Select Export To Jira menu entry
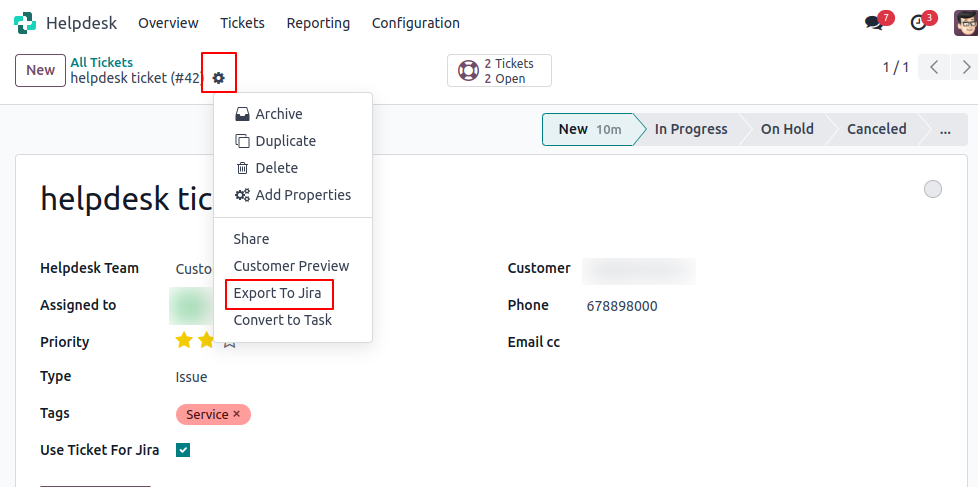978x487 pixels. [x=278, y=293]
